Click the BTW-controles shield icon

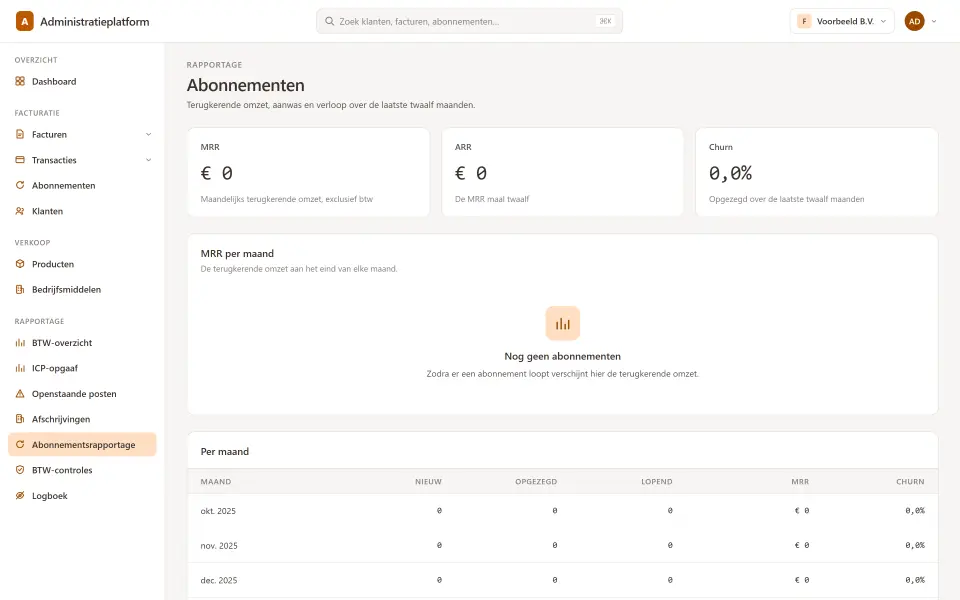click(20, 470)
